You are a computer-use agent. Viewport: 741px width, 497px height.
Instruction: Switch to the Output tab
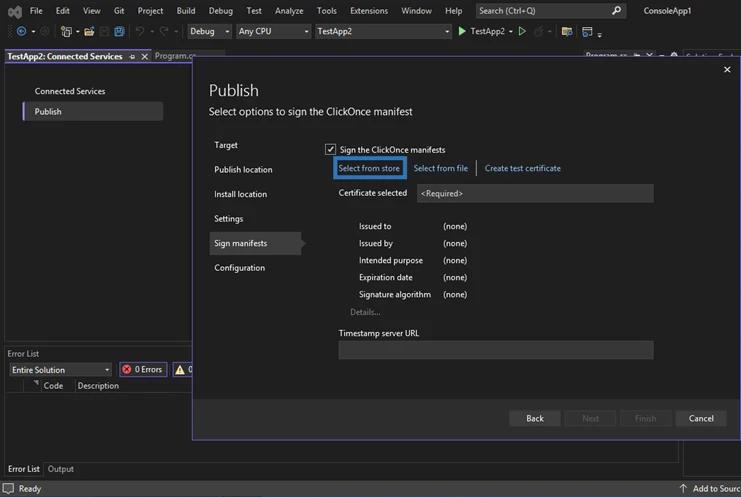coord(61,469)
